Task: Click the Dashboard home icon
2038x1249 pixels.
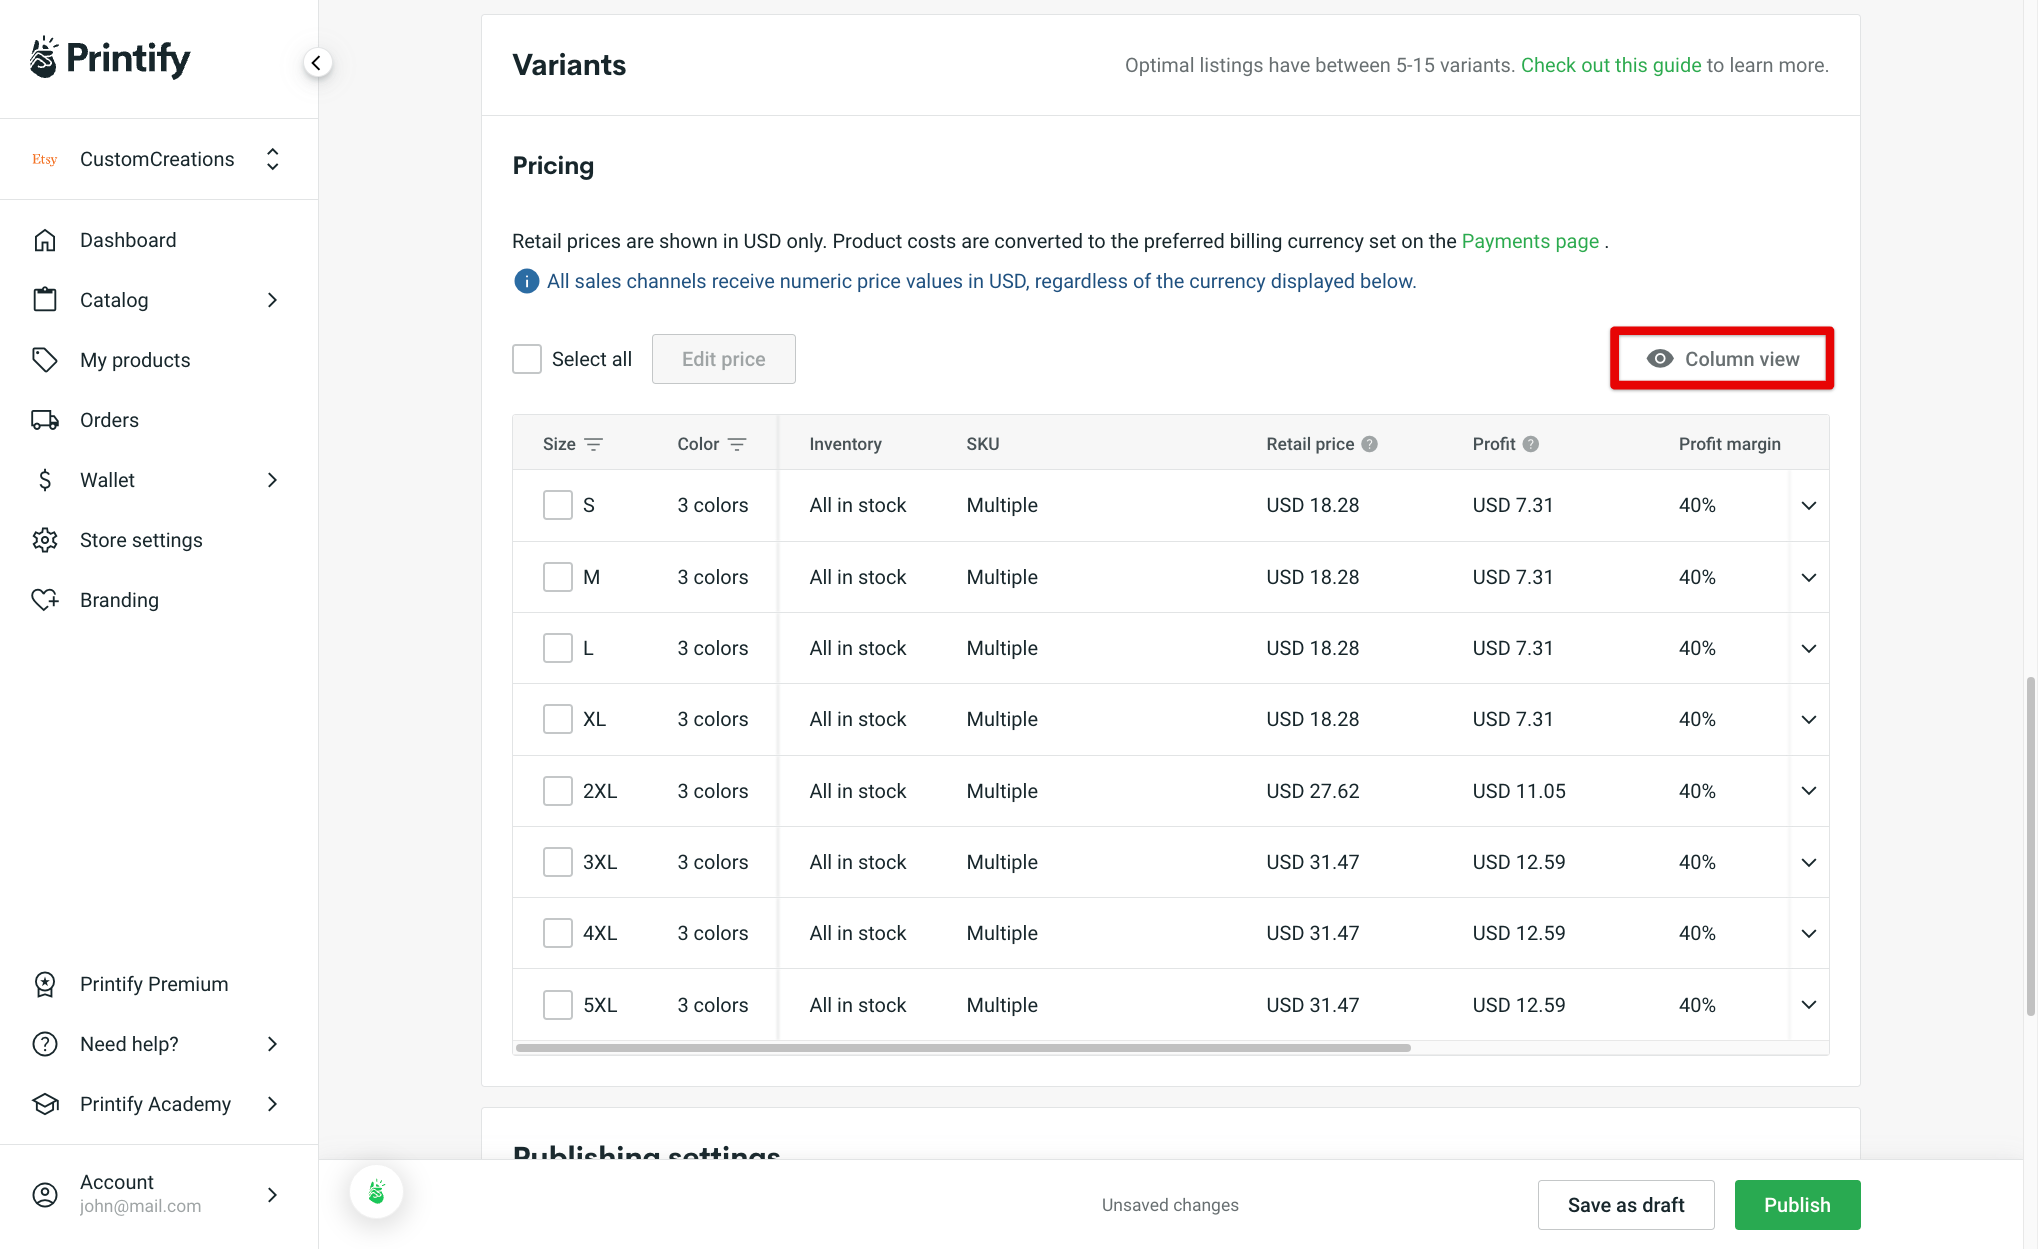Action: click(45, 239)
